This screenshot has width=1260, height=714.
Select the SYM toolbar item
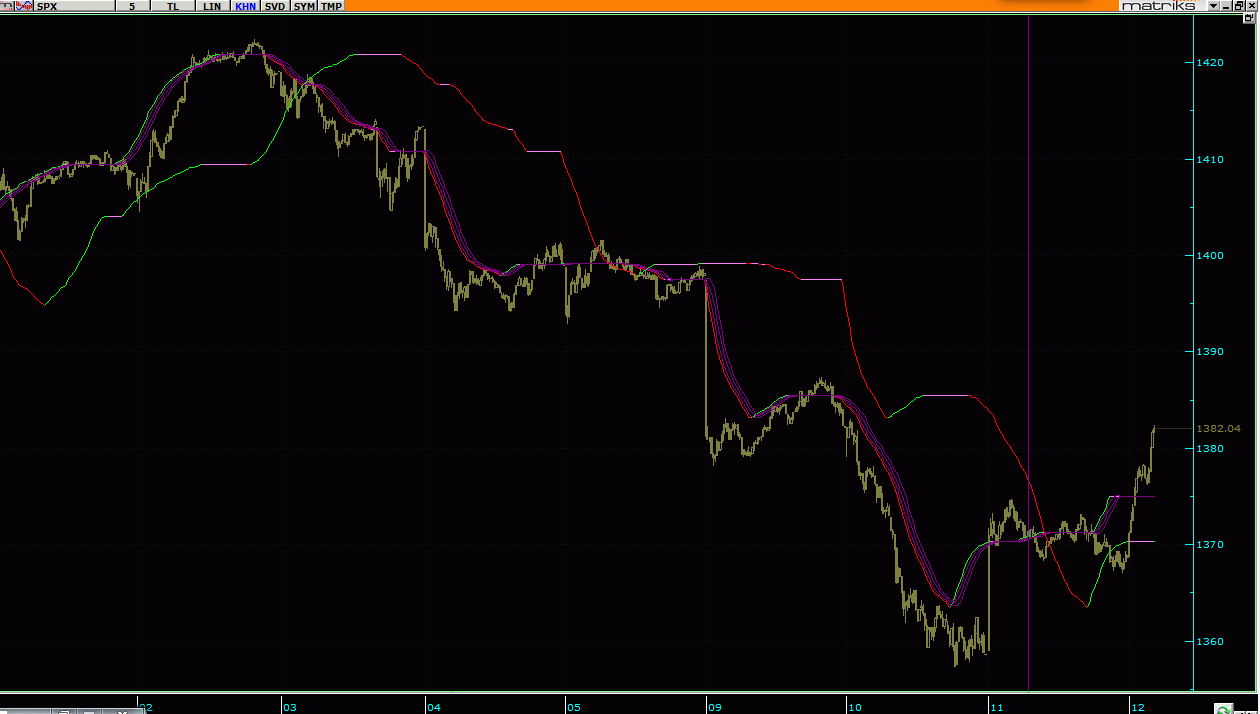coord(304,6)
